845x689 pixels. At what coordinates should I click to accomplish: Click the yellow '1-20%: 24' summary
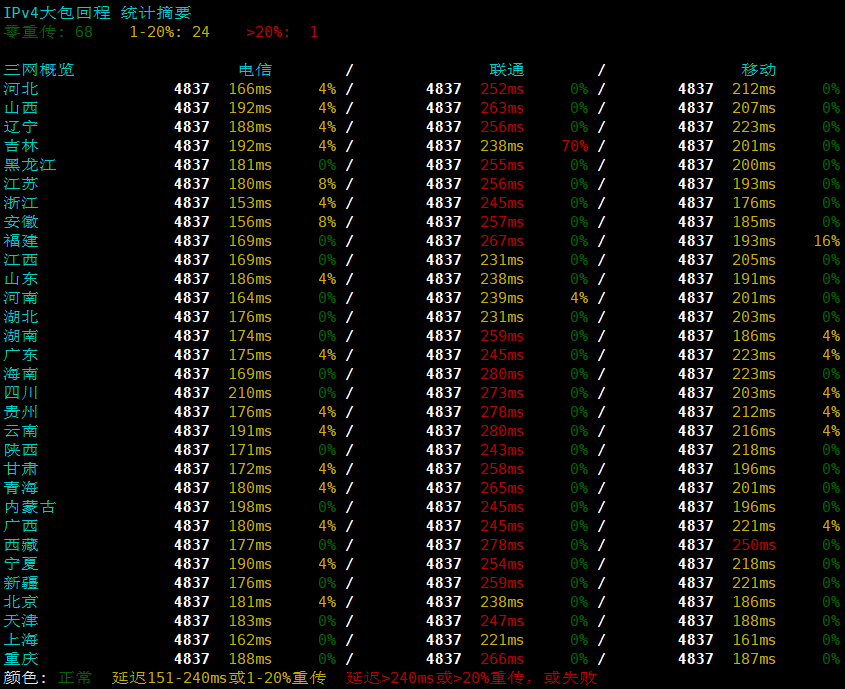tap(169, 32)
